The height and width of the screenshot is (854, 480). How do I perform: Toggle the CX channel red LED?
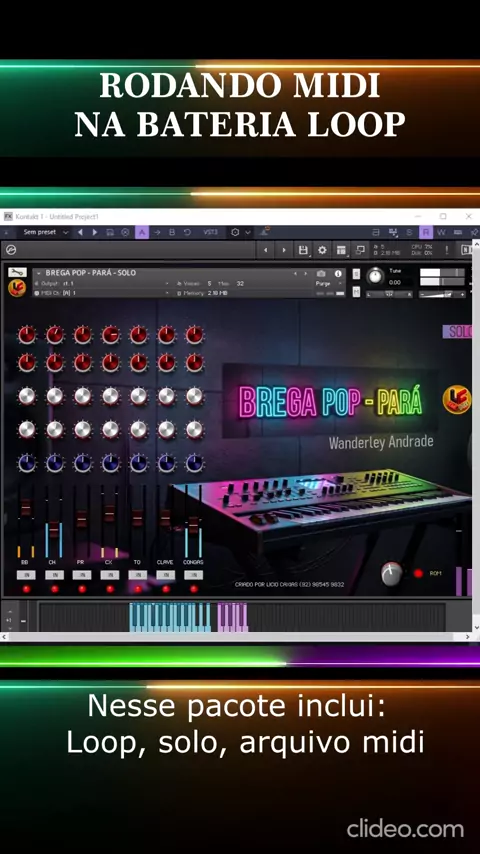click(110, 589)
